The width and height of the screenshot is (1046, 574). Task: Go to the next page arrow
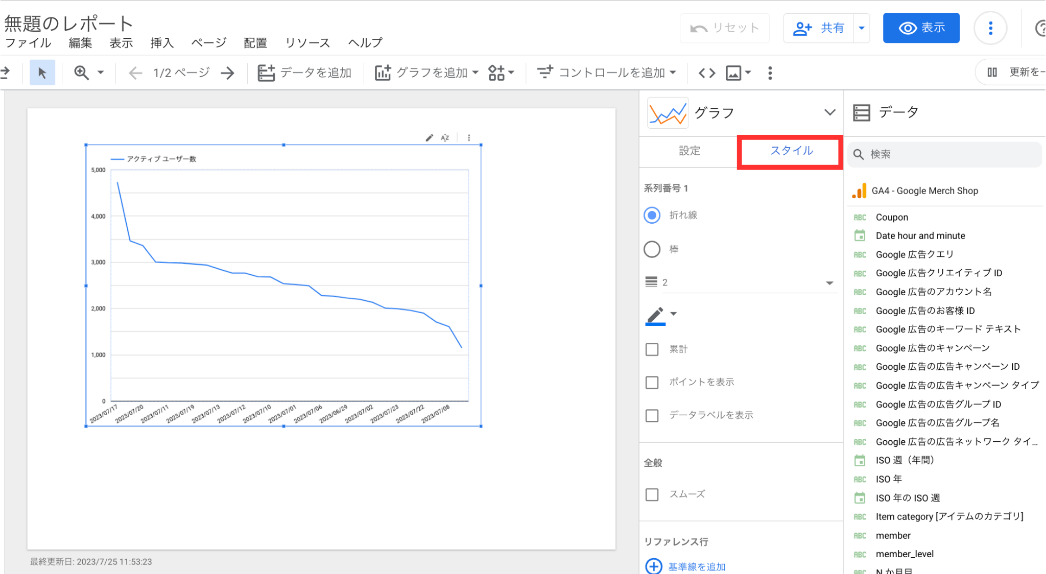click(x=227, y=73)
